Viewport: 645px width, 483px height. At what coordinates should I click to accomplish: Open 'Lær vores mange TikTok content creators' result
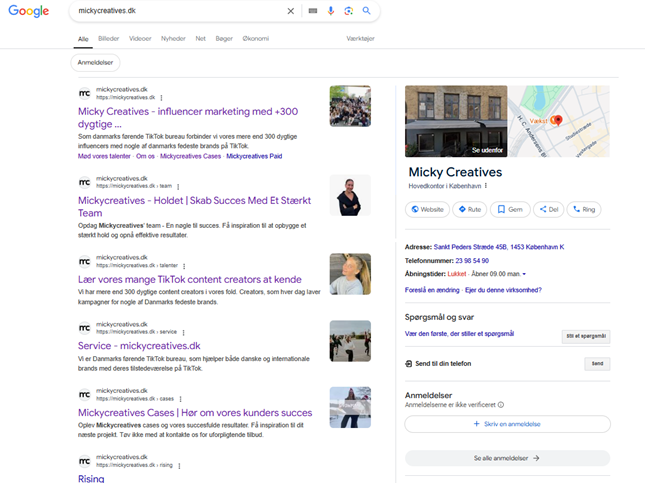point(190,280)
